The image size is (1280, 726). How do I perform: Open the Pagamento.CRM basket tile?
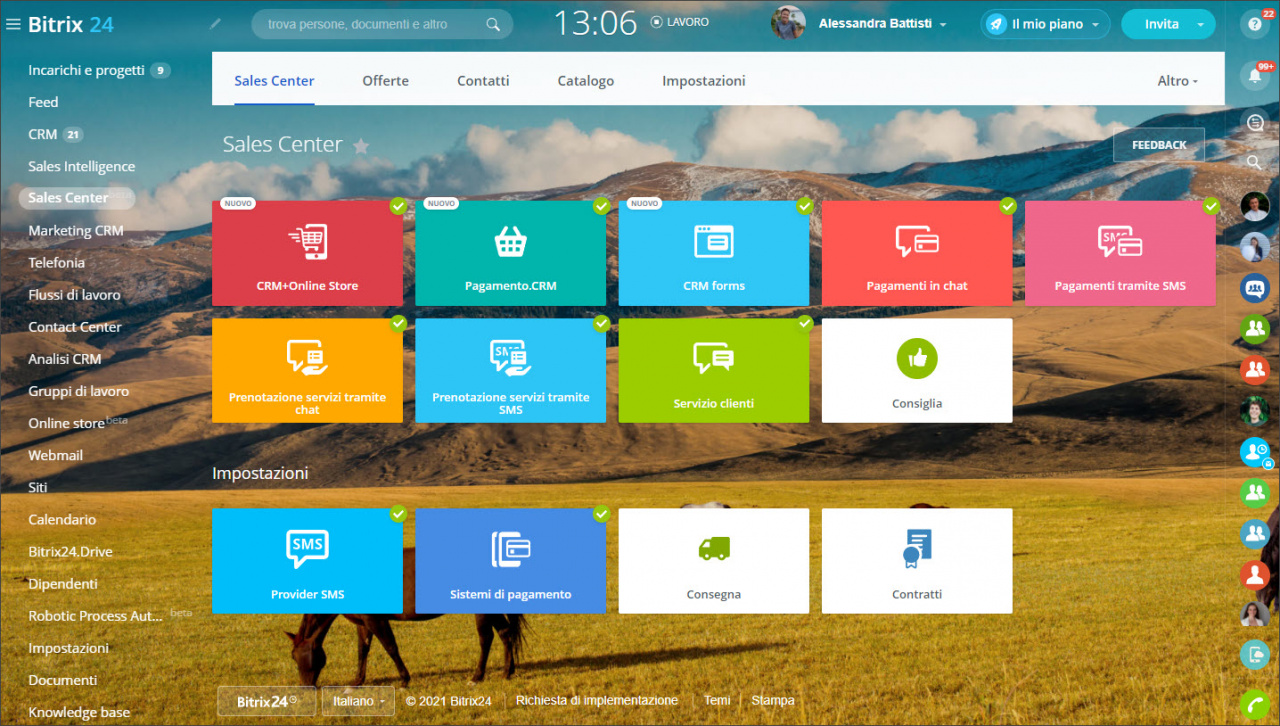click(510, 253)
